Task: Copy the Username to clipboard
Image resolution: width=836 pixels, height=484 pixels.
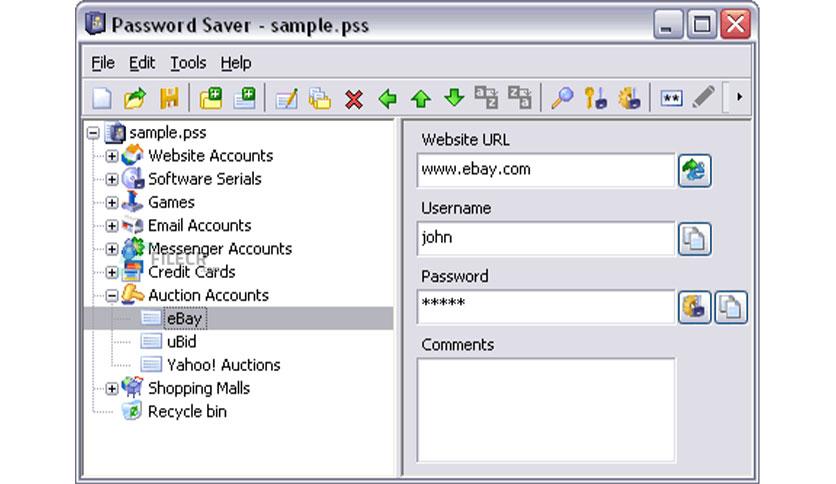Action: pyautogui.click(x=695, y=239)
